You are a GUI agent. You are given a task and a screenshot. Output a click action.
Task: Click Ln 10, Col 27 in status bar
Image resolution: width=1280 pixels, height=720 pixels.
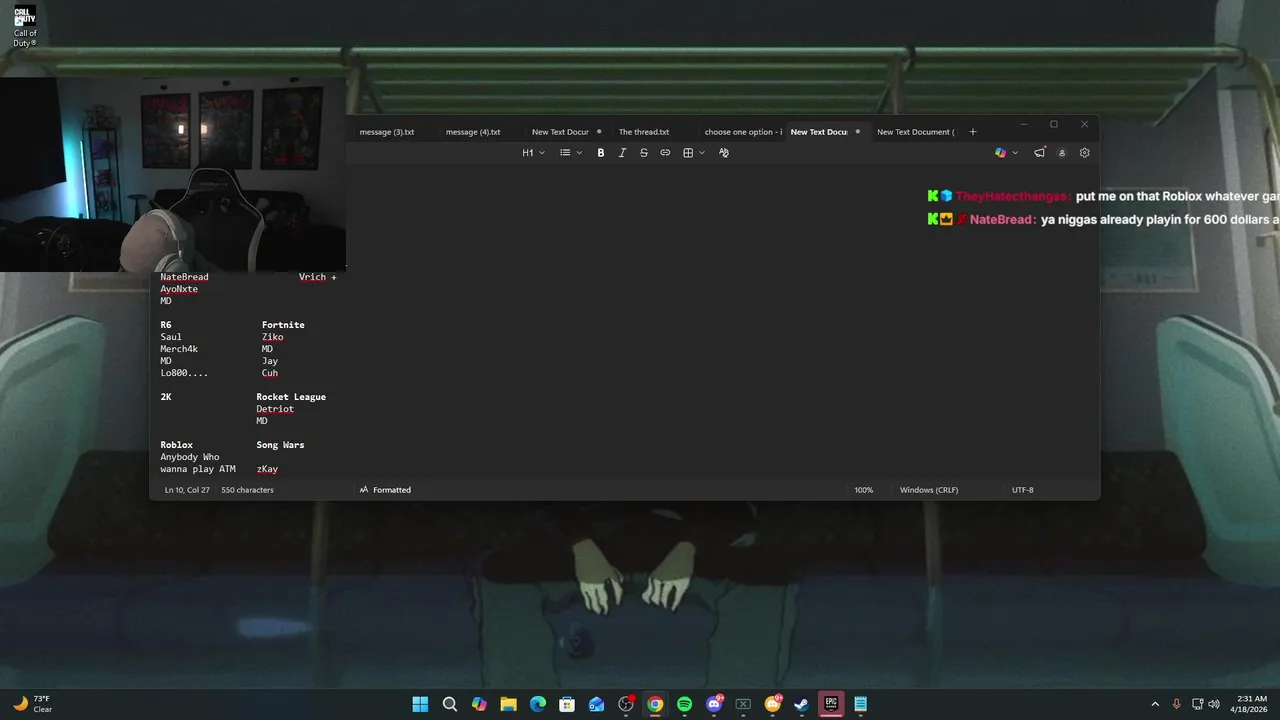pos(187,490)
